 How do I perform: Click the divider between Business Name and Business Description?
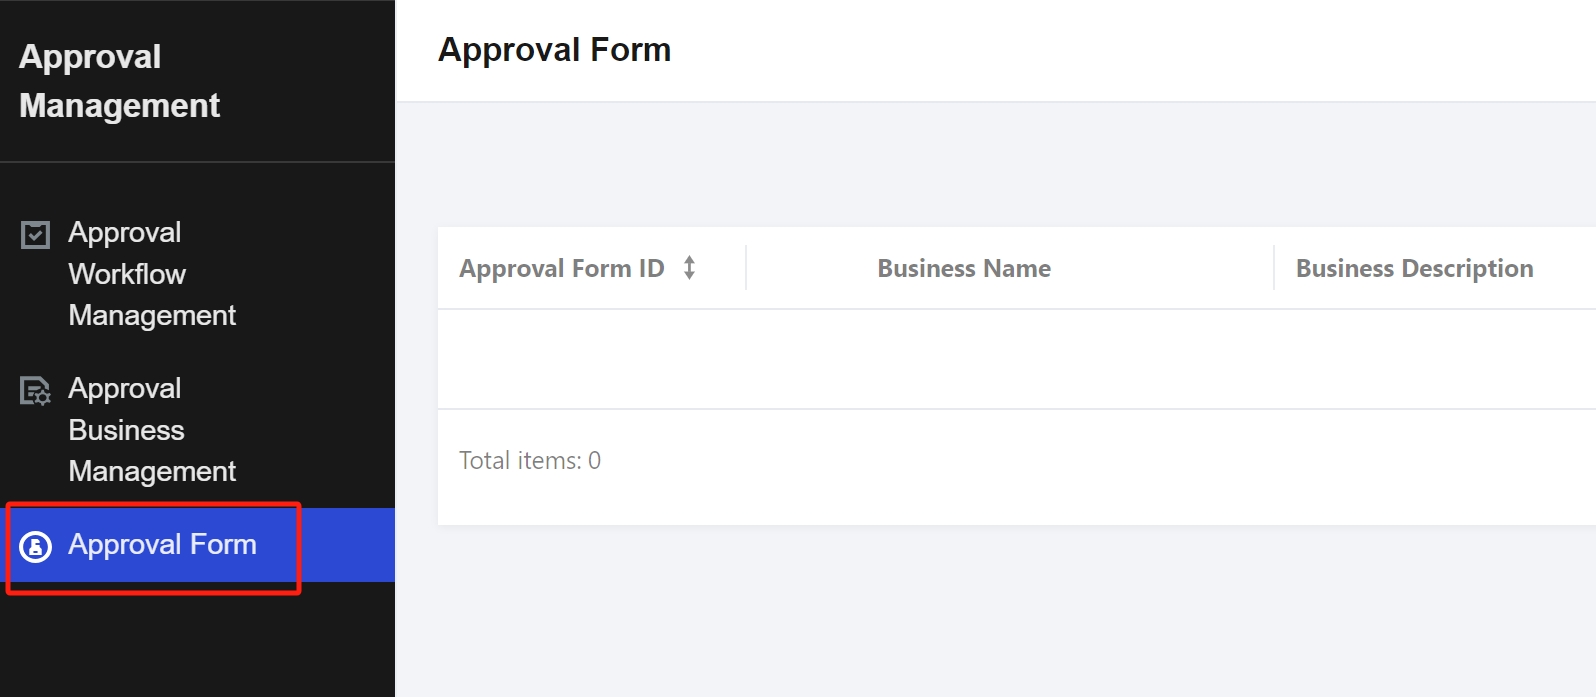click(x=1274, y=268)
